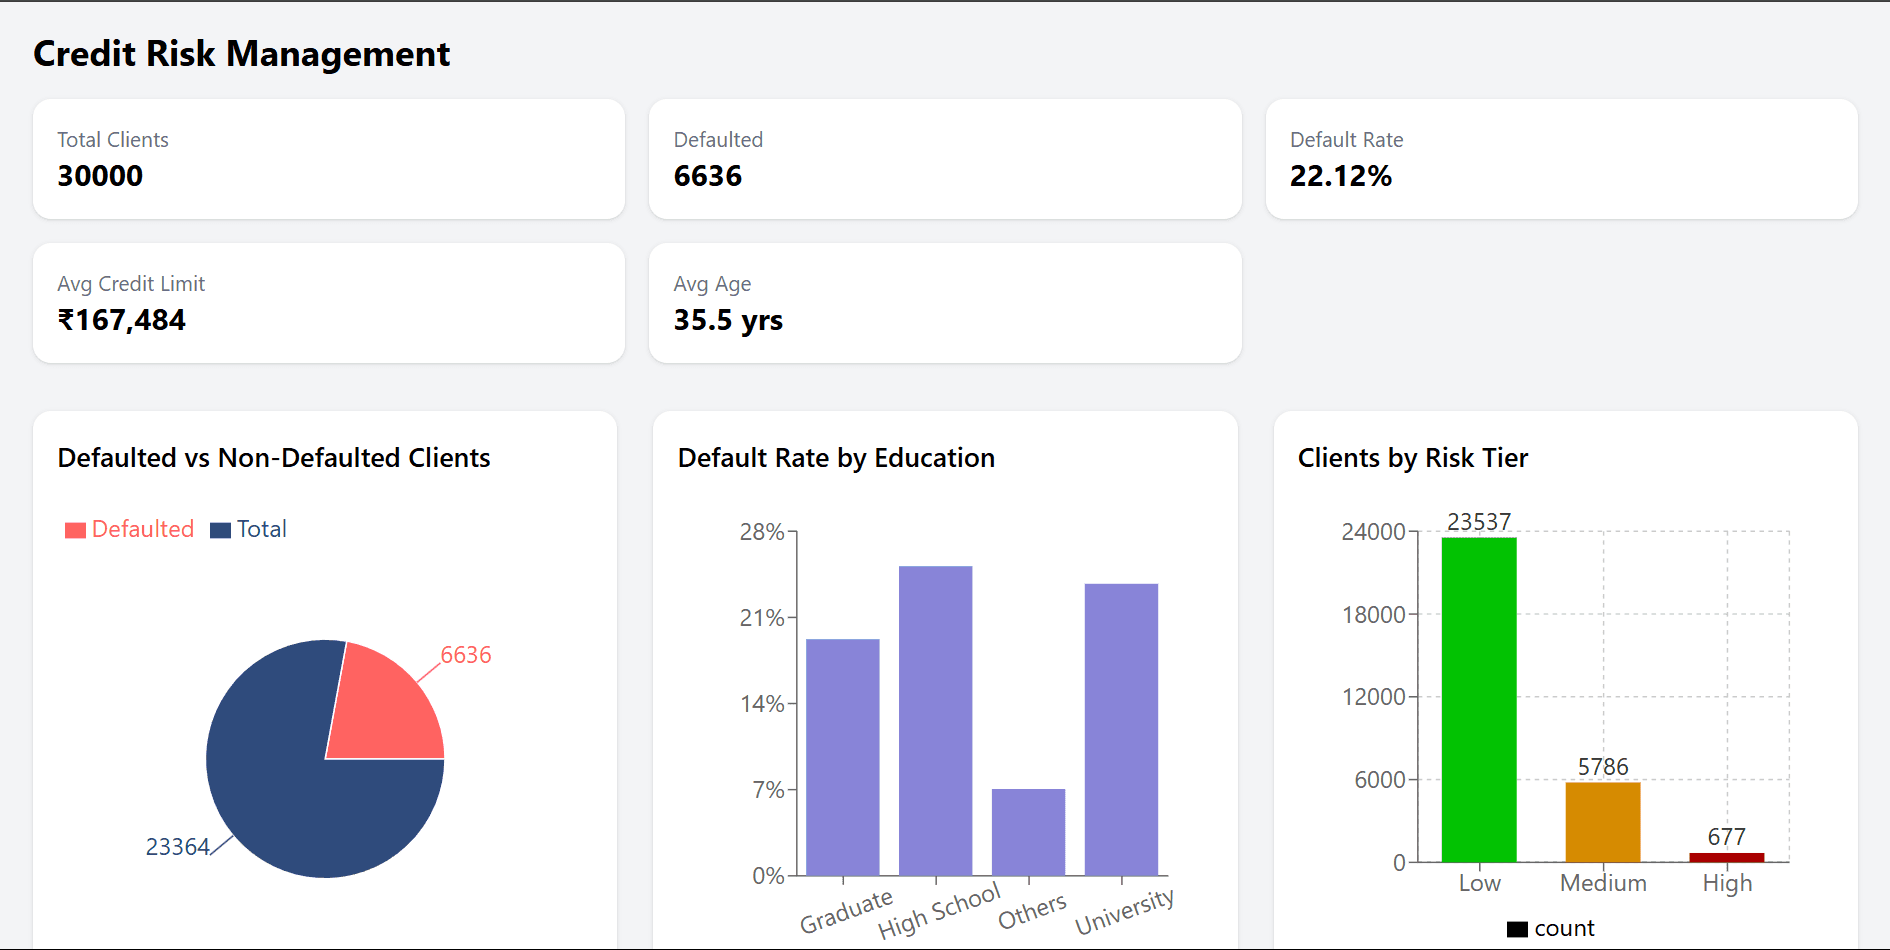The width and height of the screenshot is (1890, 950).
Task: Click the Default Rate by Education chart title
Action: (x=836, y=458)
